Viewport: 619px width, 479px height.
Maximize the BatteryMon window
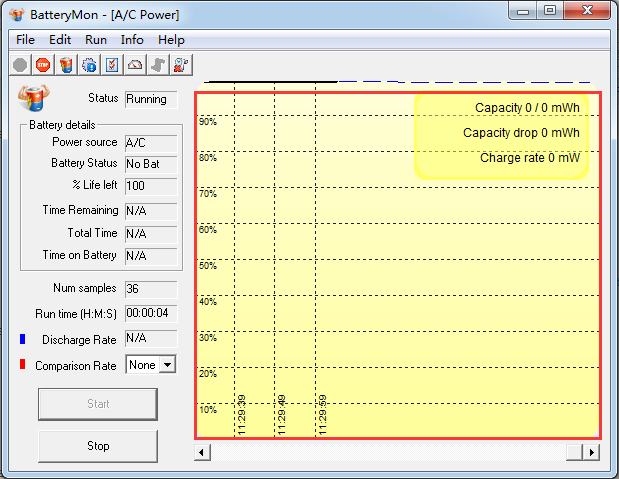tap(550, 10)
